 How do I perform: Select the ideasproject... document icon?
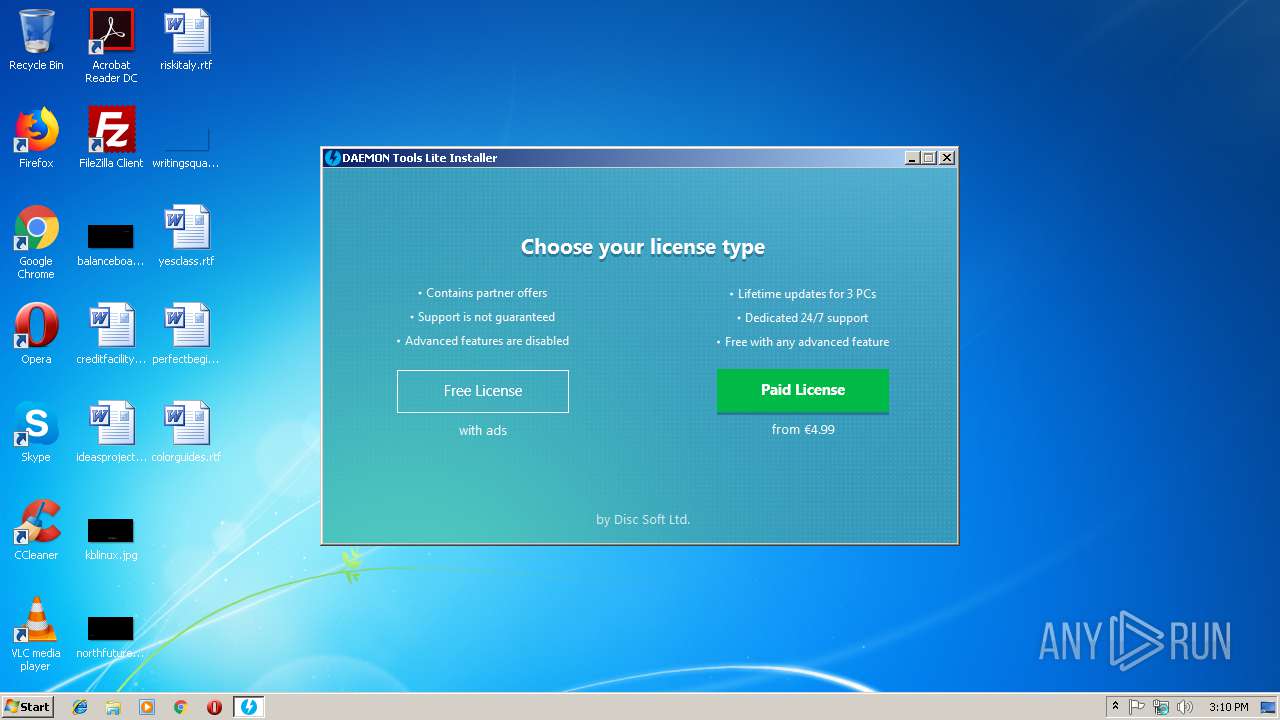111,432
